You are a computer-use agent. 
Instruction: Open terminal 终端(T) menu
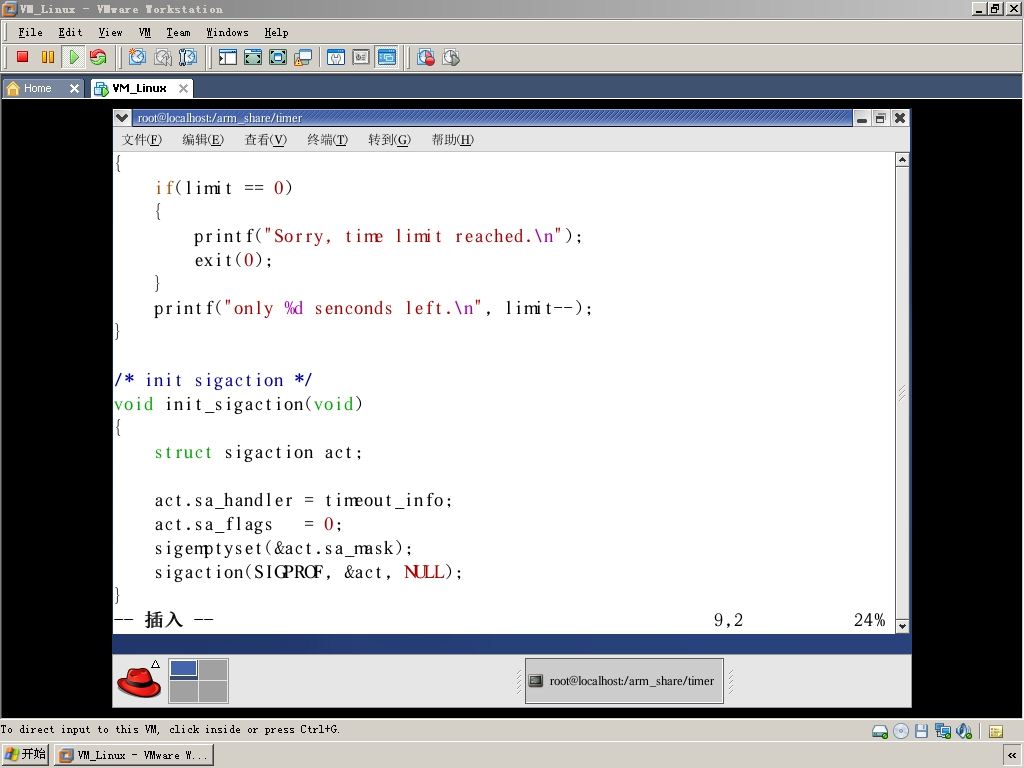(x=328, y=139)
